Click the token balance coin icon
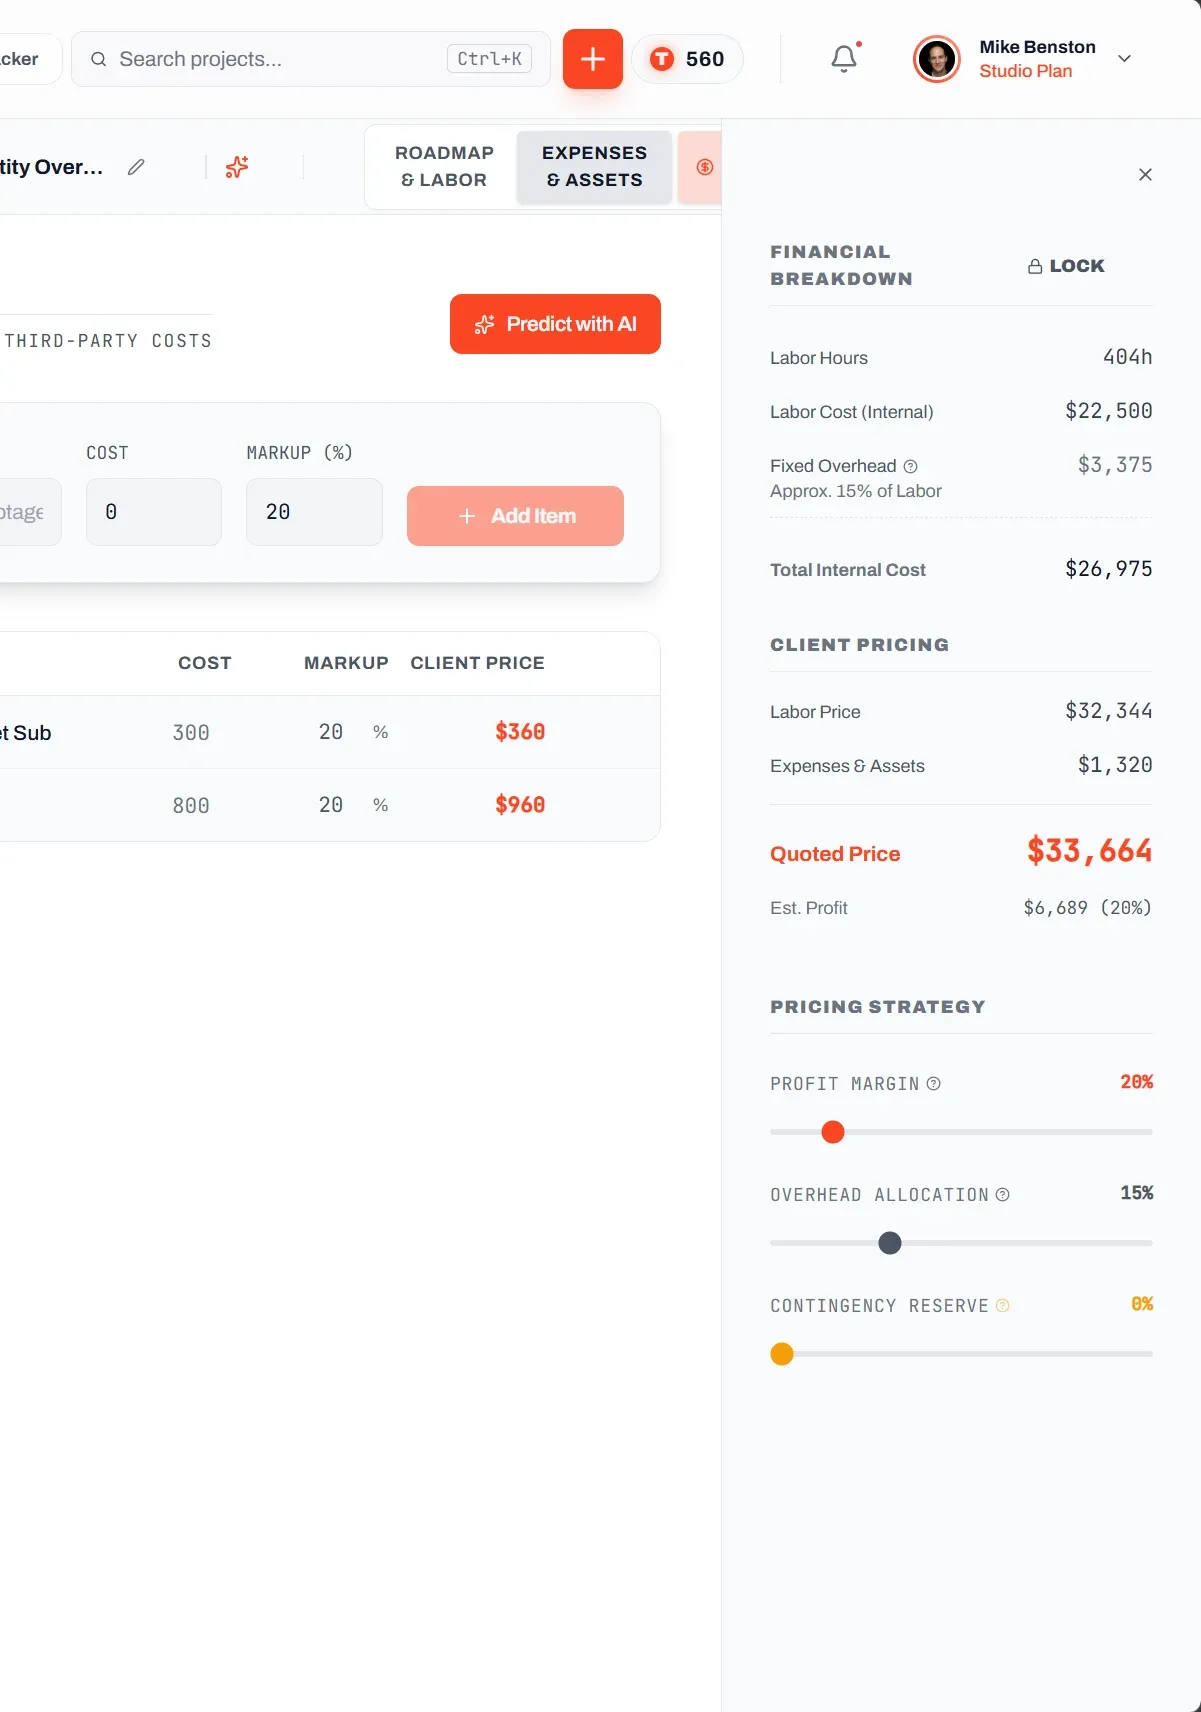 [x=662, y=59]
